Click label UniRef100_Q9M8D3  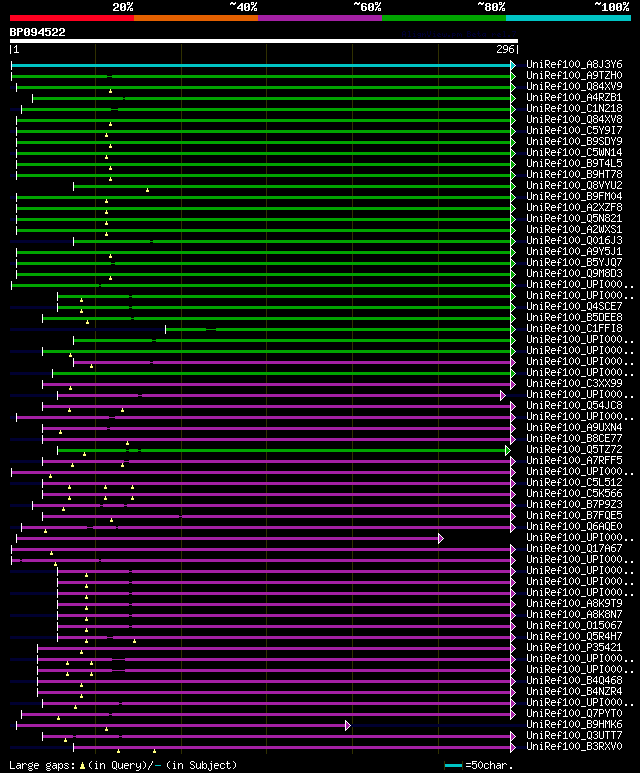(574, 274)
